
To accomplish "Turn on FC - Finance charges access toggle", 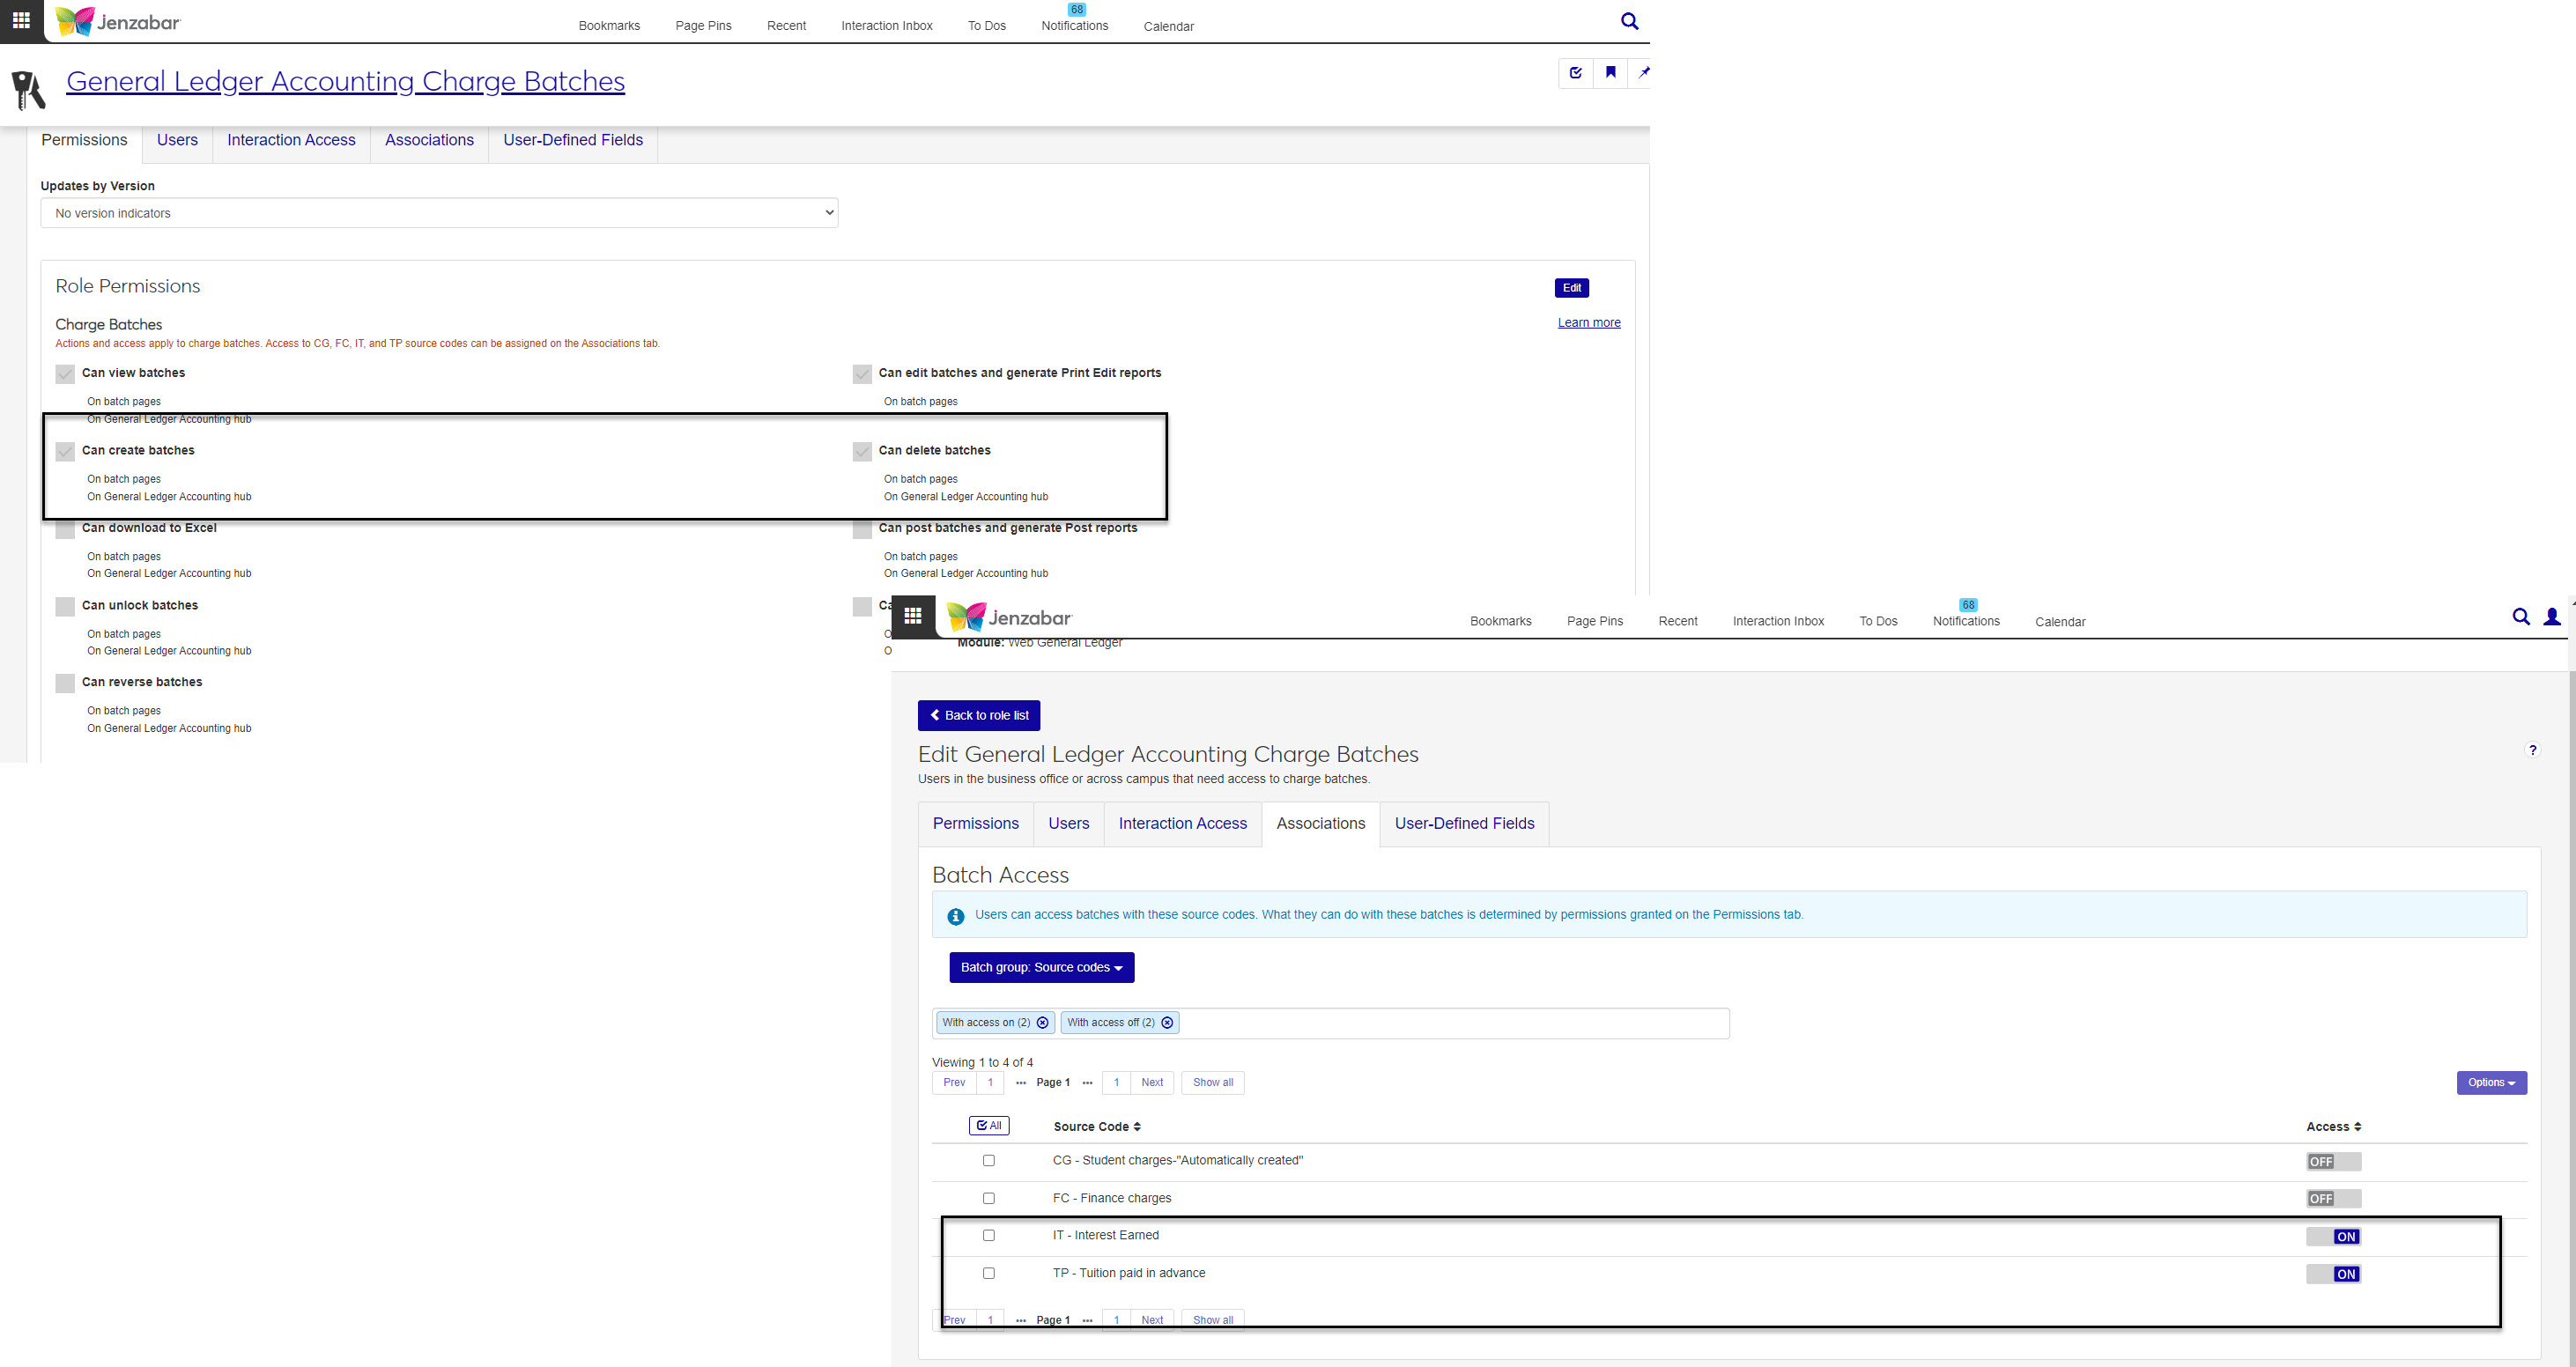I will tap(2333, 1199).
